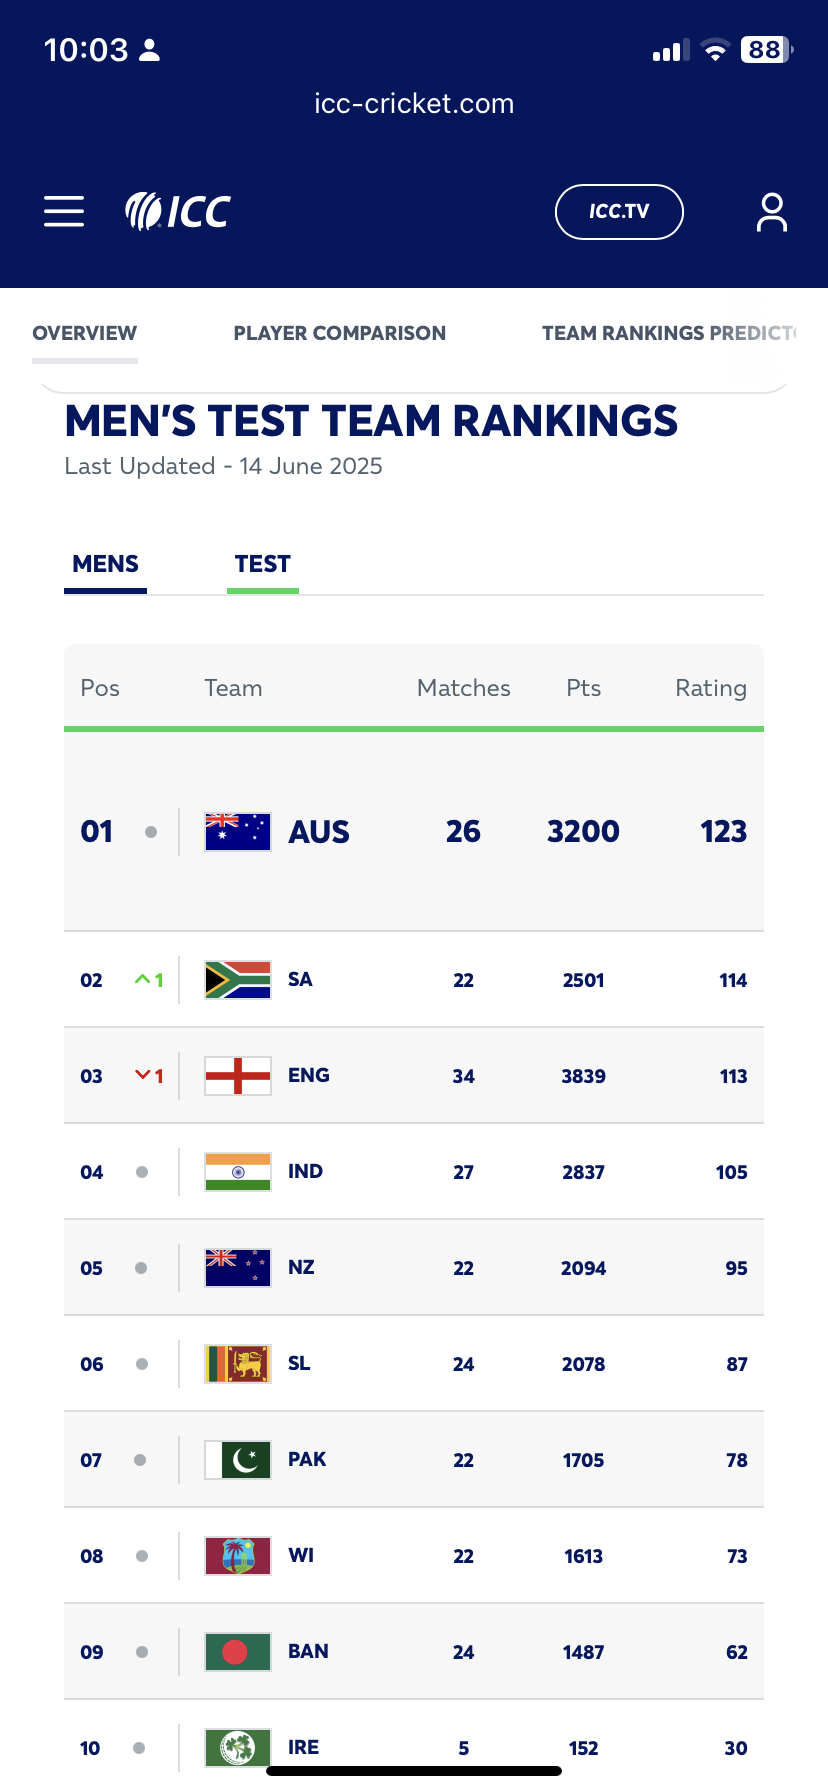Tap the Rating column header

point(711,688)
